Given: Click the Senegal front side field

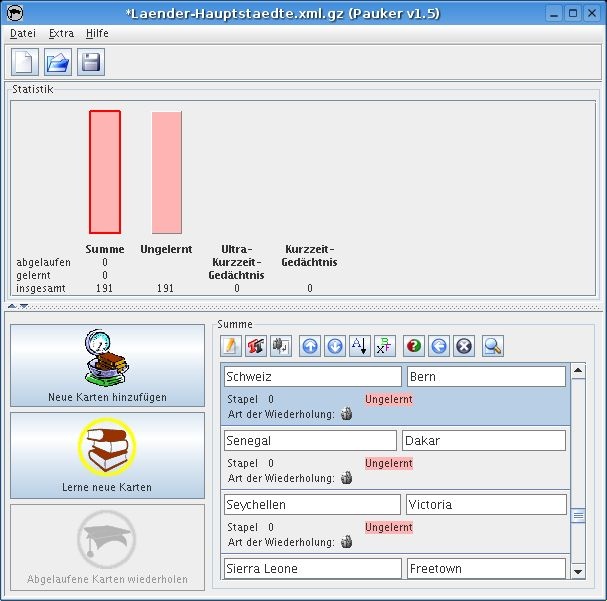Looking at the screenshot, I should [x=310, y=440].
